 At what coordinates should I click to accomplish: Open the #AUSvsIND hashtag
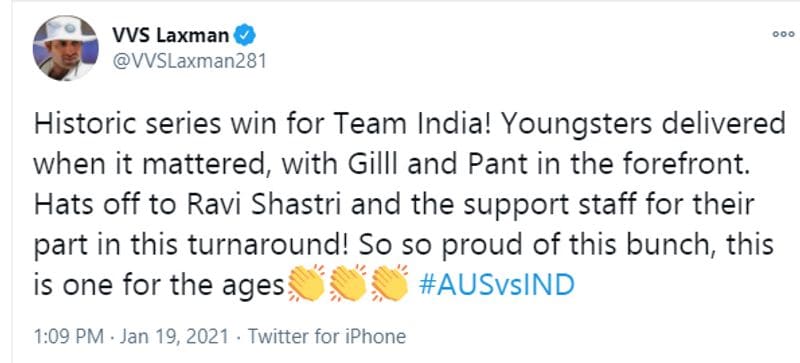496,285
